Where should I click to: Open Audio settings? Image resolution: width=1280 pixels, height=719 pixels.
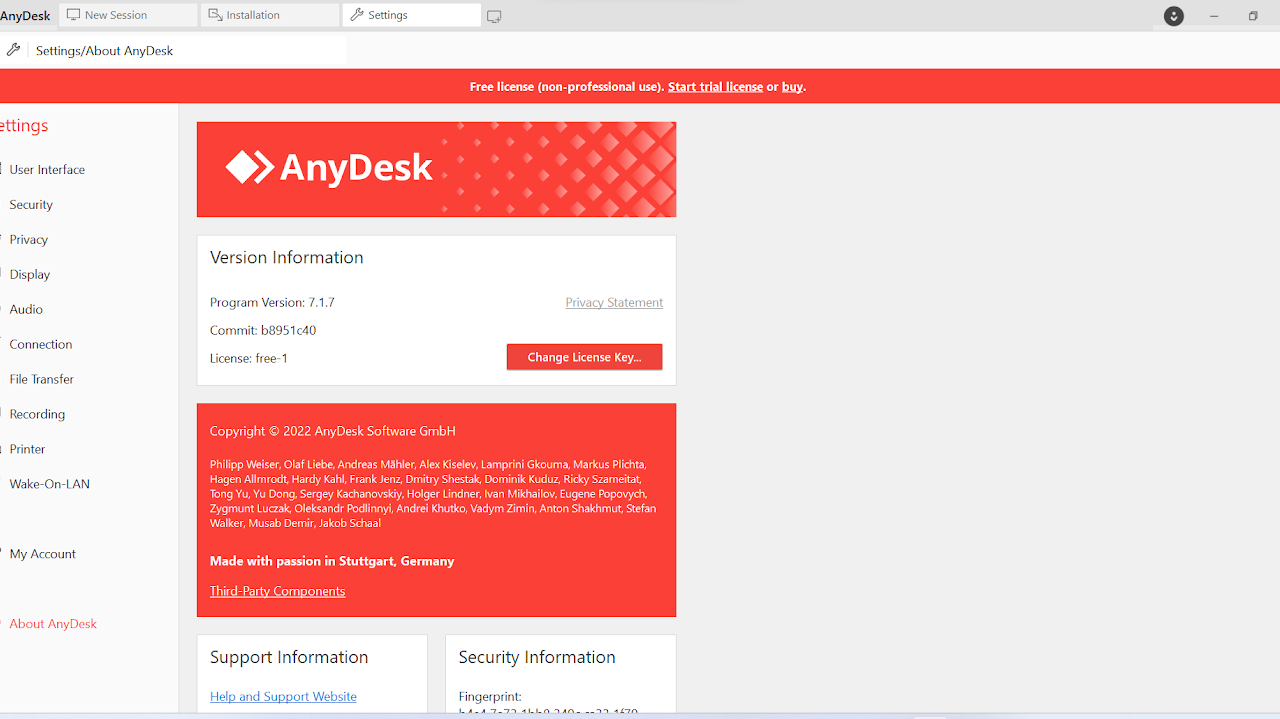click(26, 310)
